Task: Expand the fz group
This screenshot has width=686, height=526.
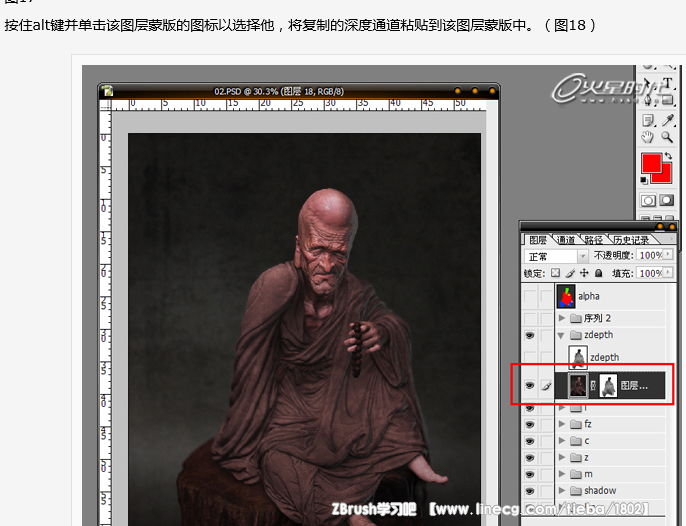Action: [x=562, y=424]
